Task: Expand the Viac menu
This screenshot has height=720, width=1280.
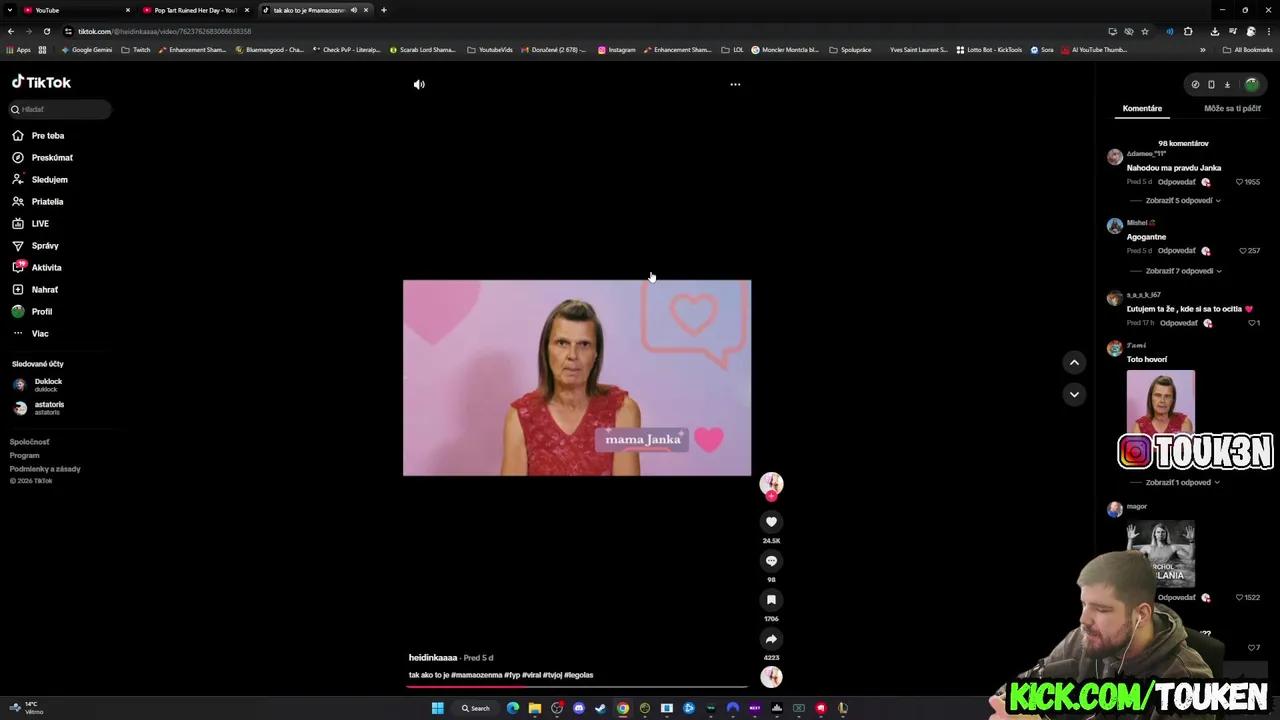Action: [x=39, y=334]
